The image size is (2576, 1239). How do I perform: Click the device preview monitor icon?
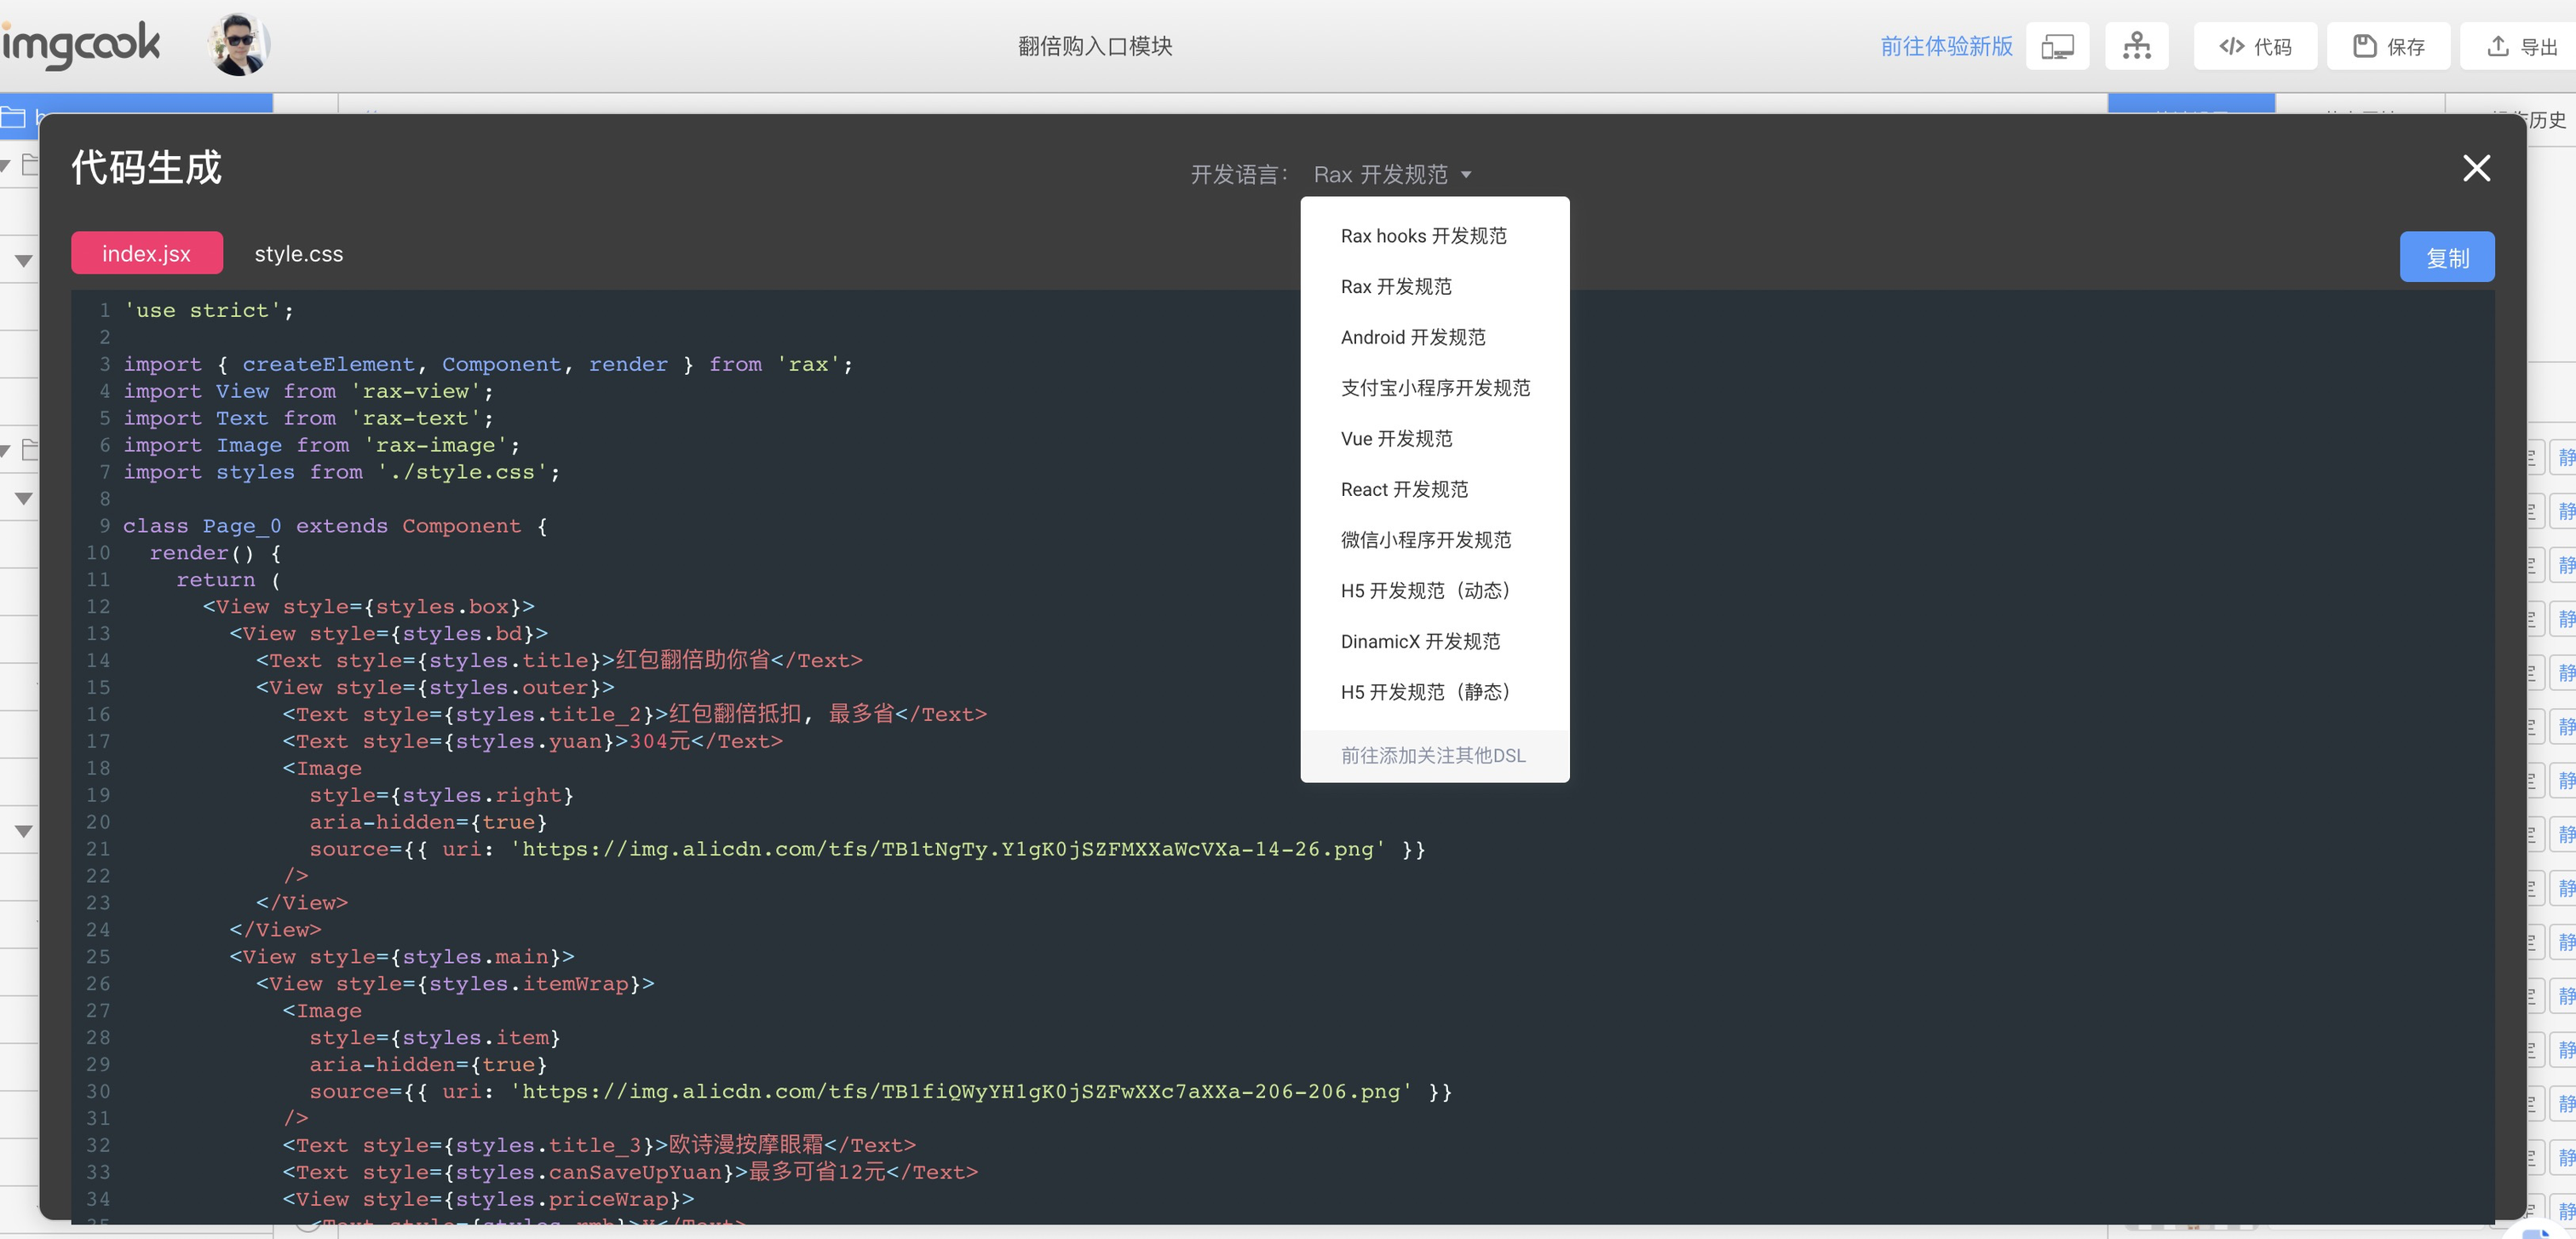2057,46
